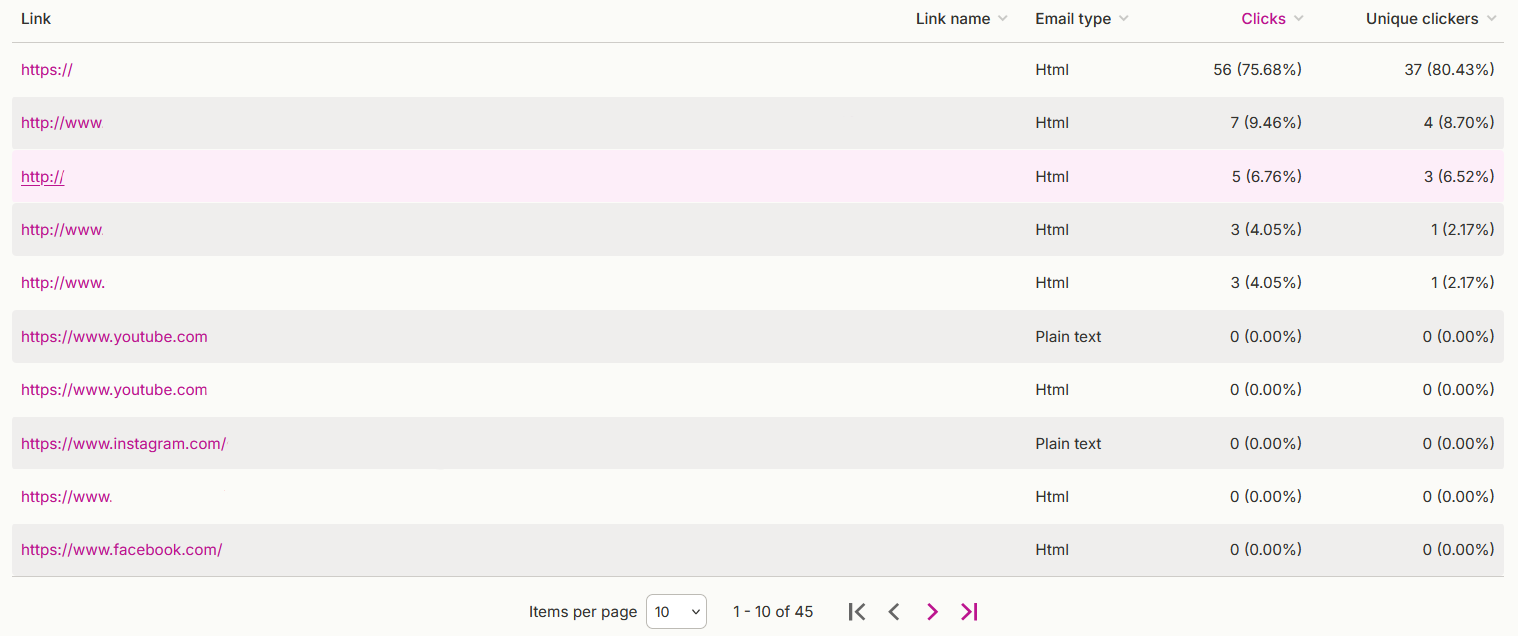The height and width of the screenshot is (636, 1518).
Task: Click the Html cell in the Facebook row
Action: pos(1052,550)
